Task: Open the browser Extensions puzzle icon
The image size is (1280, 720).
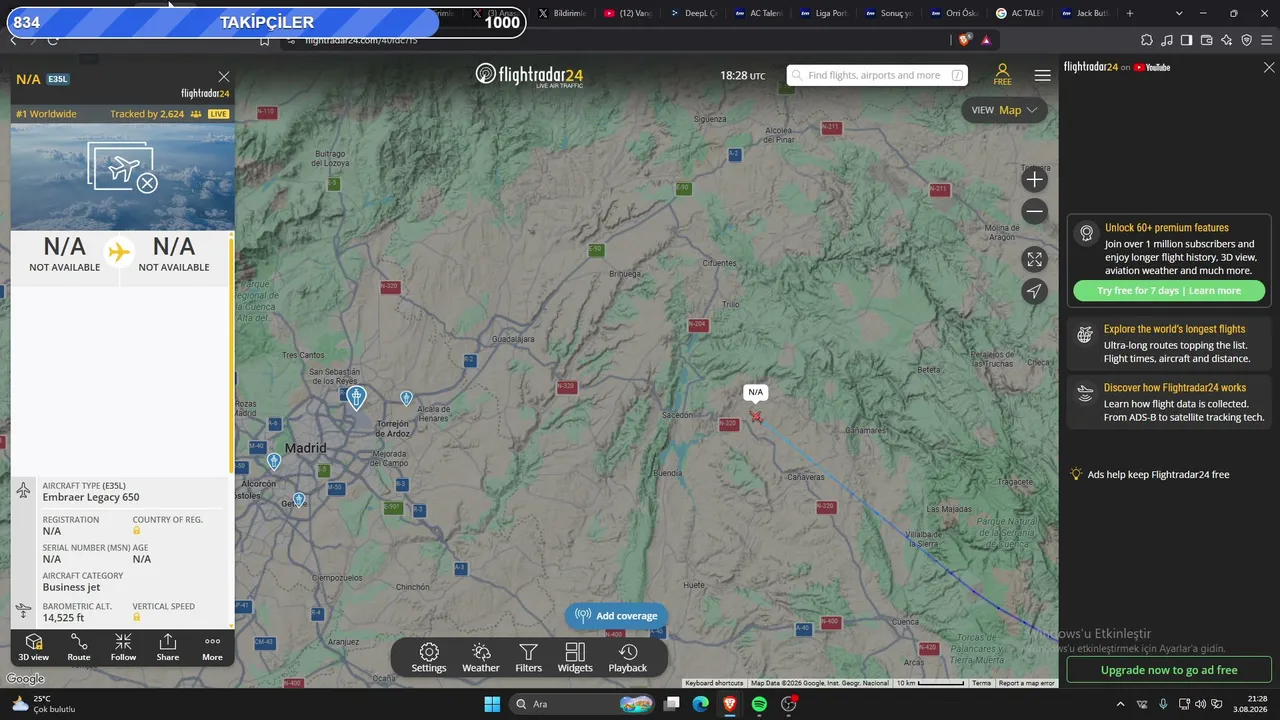Action: coord(1147,40)
